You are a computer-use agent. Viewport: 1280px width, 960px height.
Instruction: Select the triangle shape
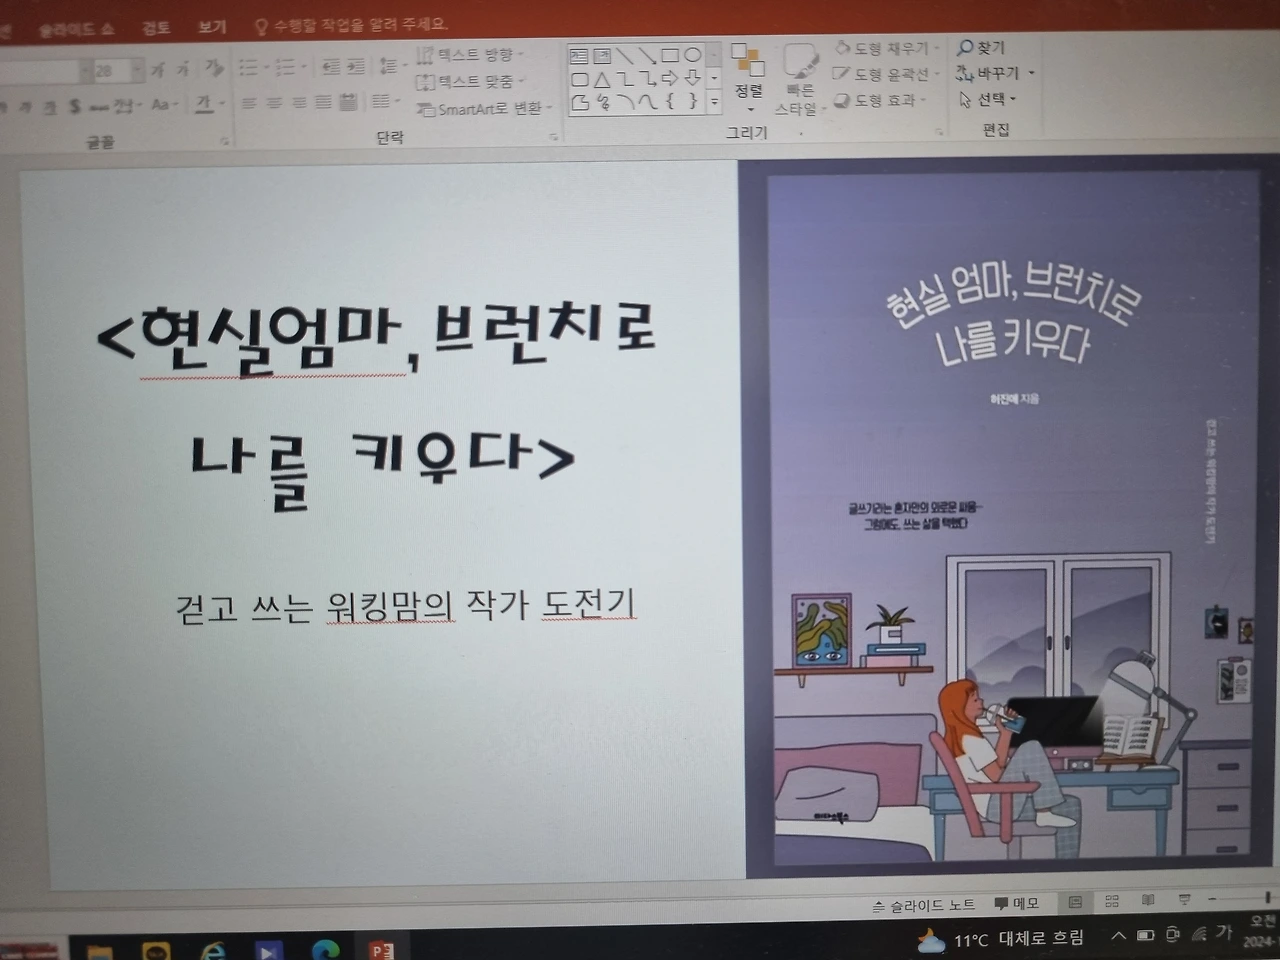pos(602,79)
